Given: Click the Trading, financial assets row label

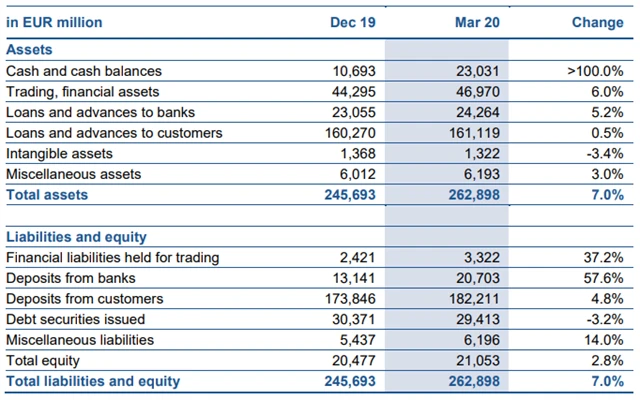Looking at the screenshot, I should pyautogui.click(x=87, y=92).
